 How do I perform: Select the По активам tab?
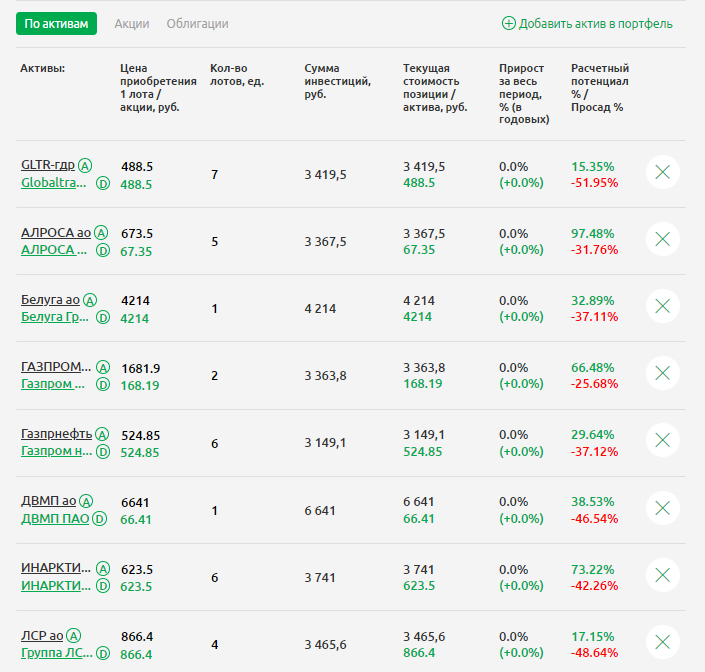(56, 23)
